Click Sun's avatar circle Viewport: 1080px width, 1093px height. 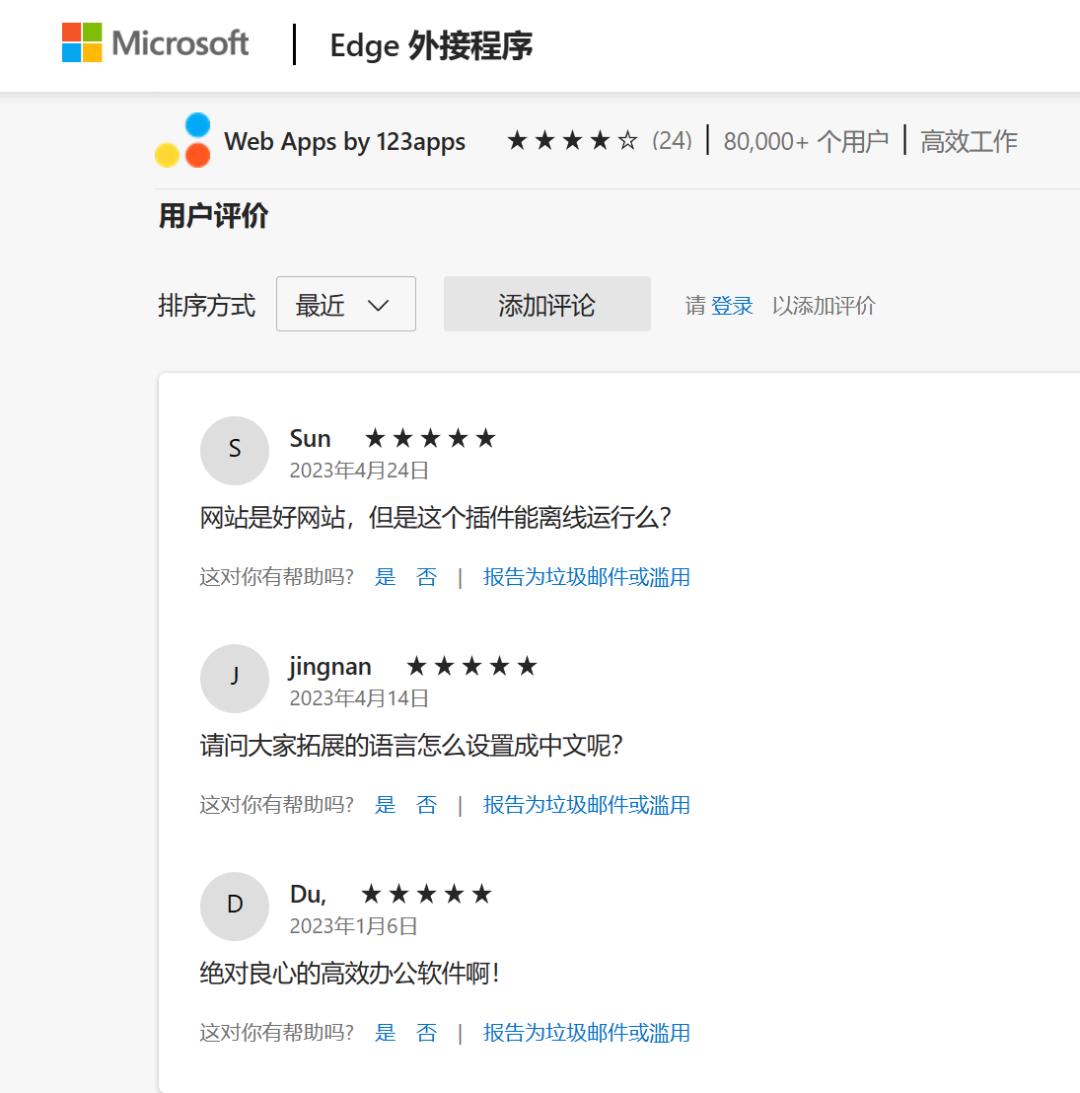(x=234, y=450)
